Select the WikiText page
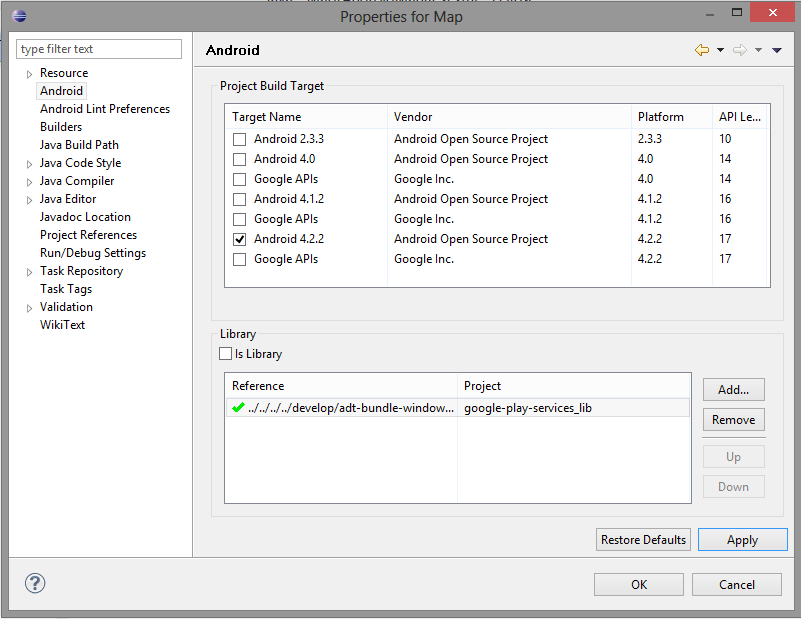Screen dimensions: 801x619 [62, 325]
